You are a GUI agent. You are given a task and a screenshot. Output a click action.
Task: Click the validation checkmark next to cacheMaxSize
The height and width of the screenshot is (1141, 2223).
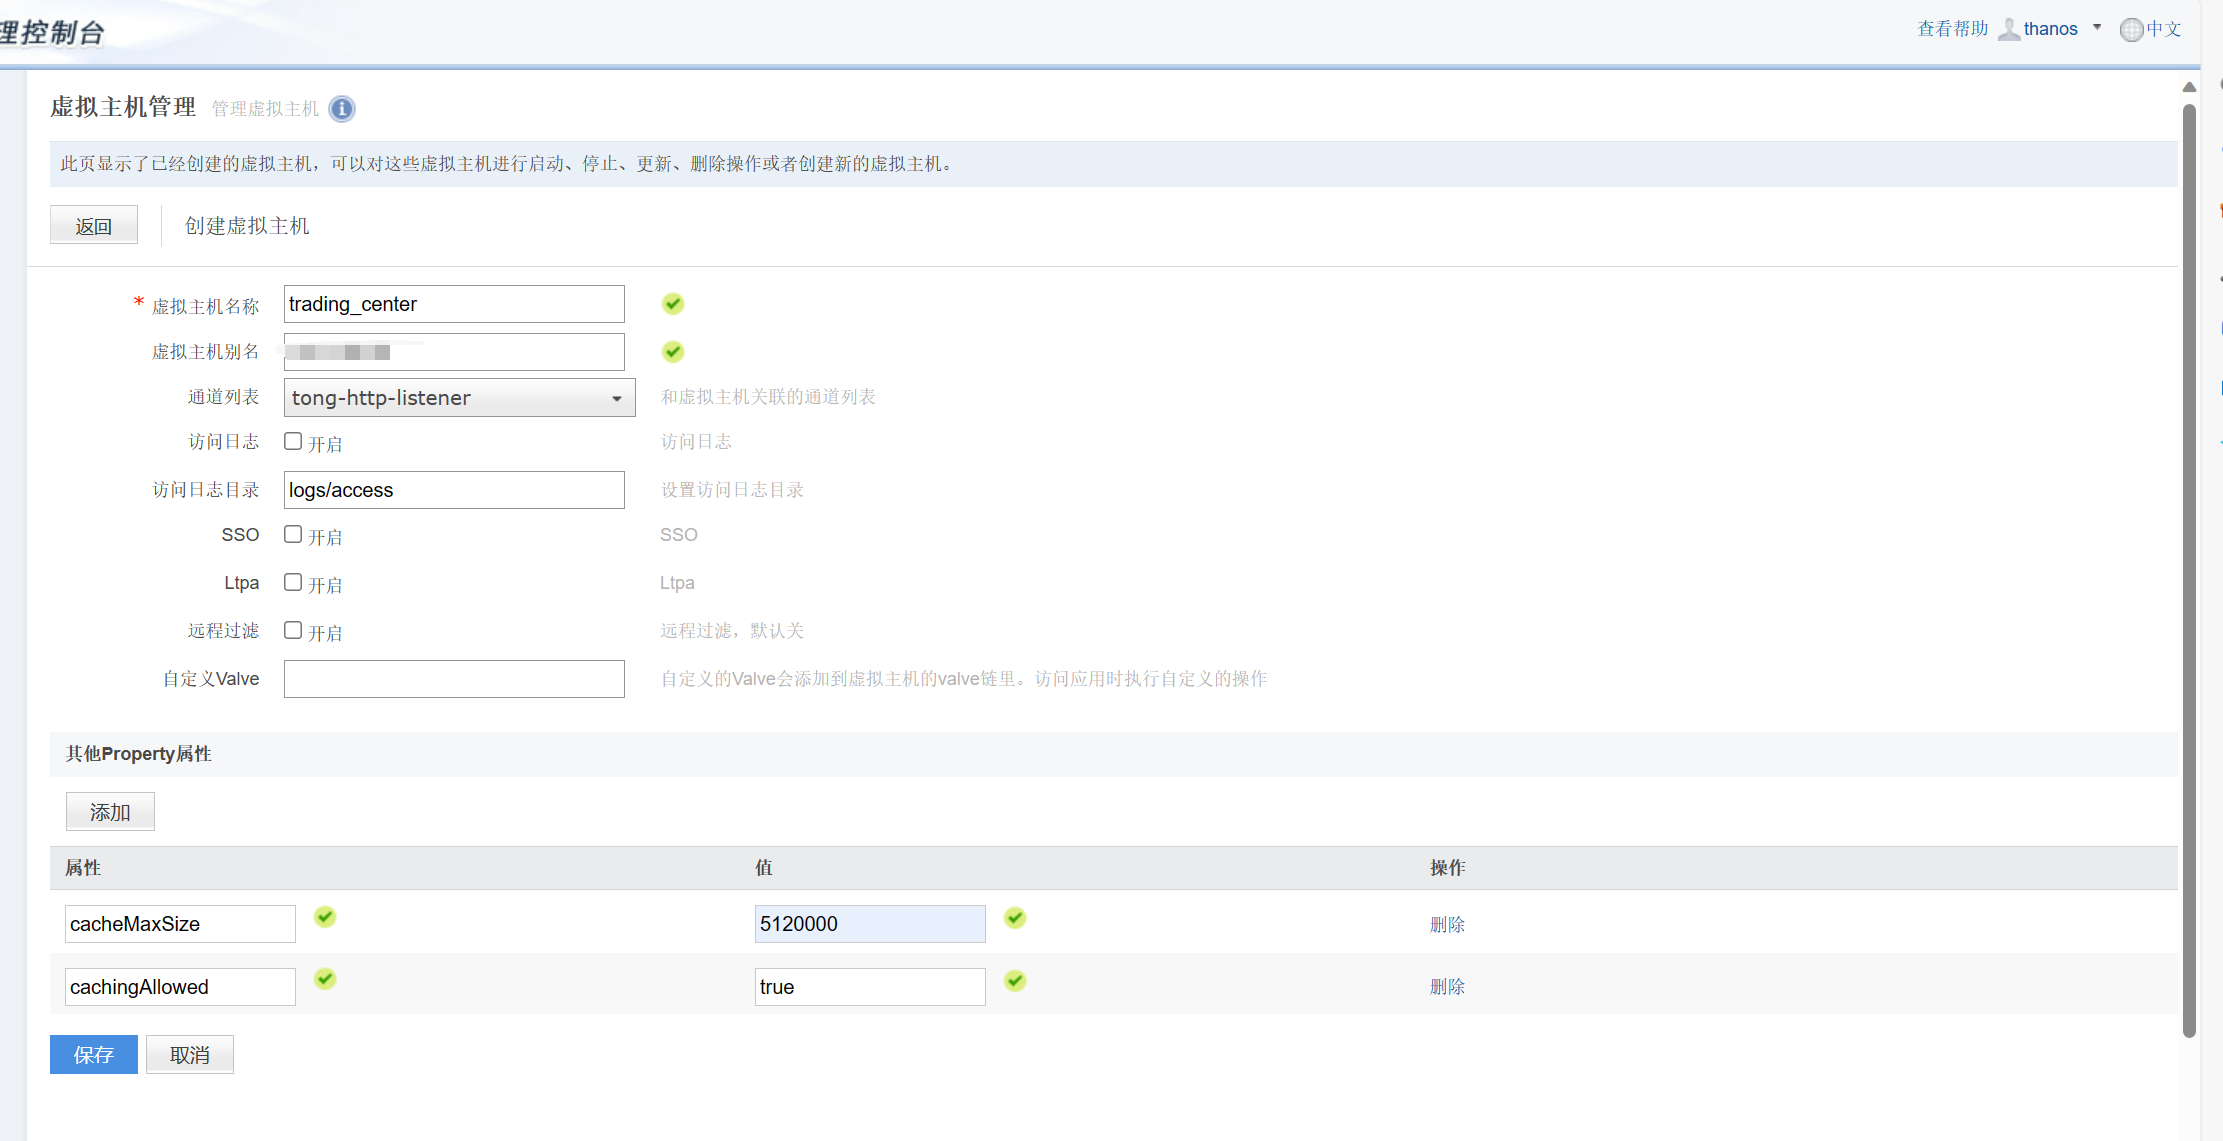[325, 917]
